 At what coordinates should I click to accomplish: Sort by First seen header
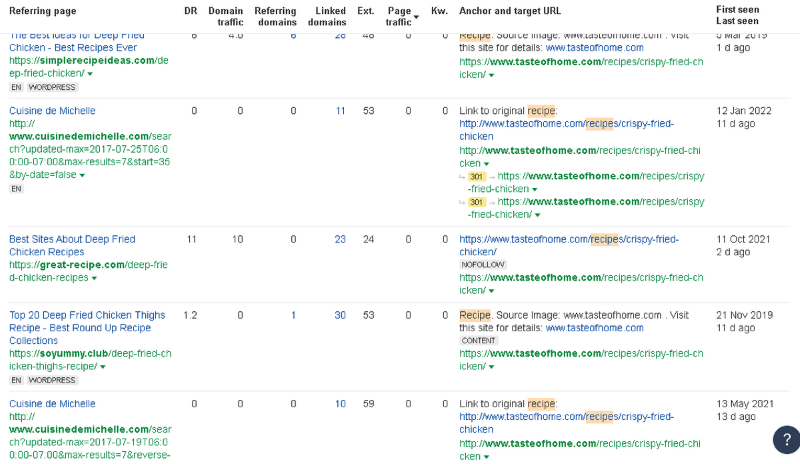tap(737, 9)
